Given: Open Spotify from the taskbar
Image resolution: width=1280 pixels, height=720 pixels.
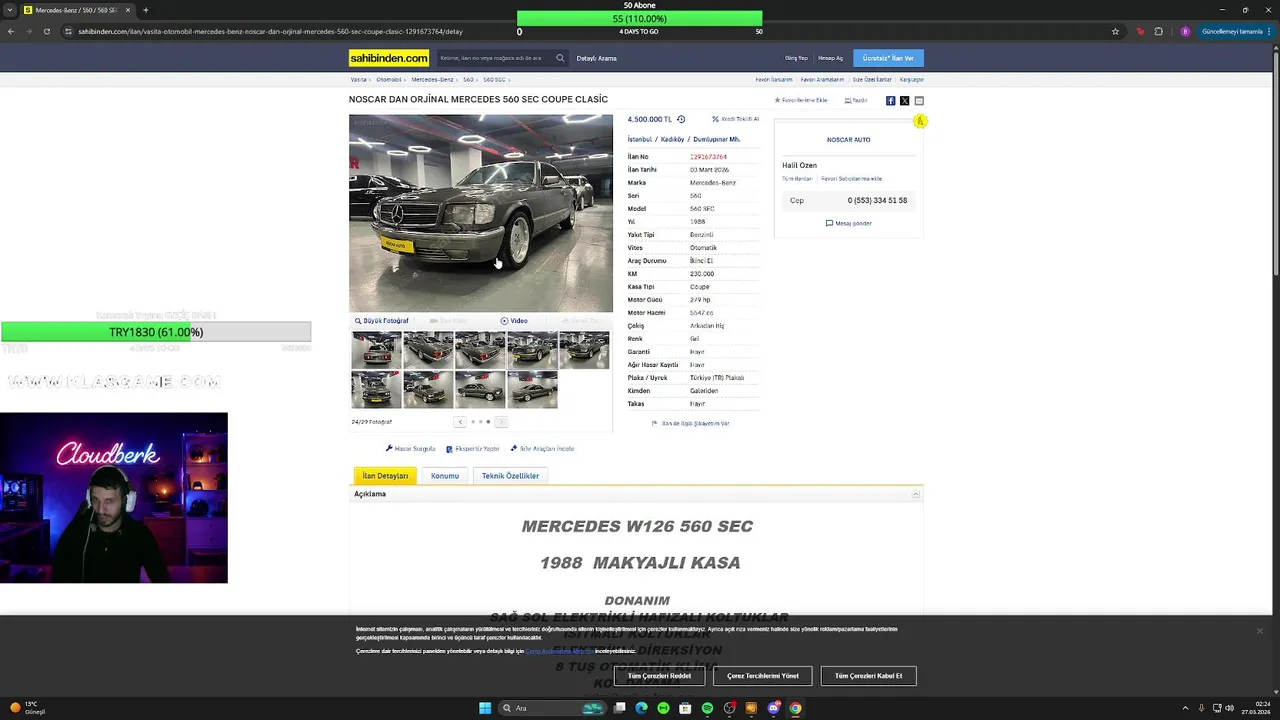Looking at the screenshot, I should 707,708.
